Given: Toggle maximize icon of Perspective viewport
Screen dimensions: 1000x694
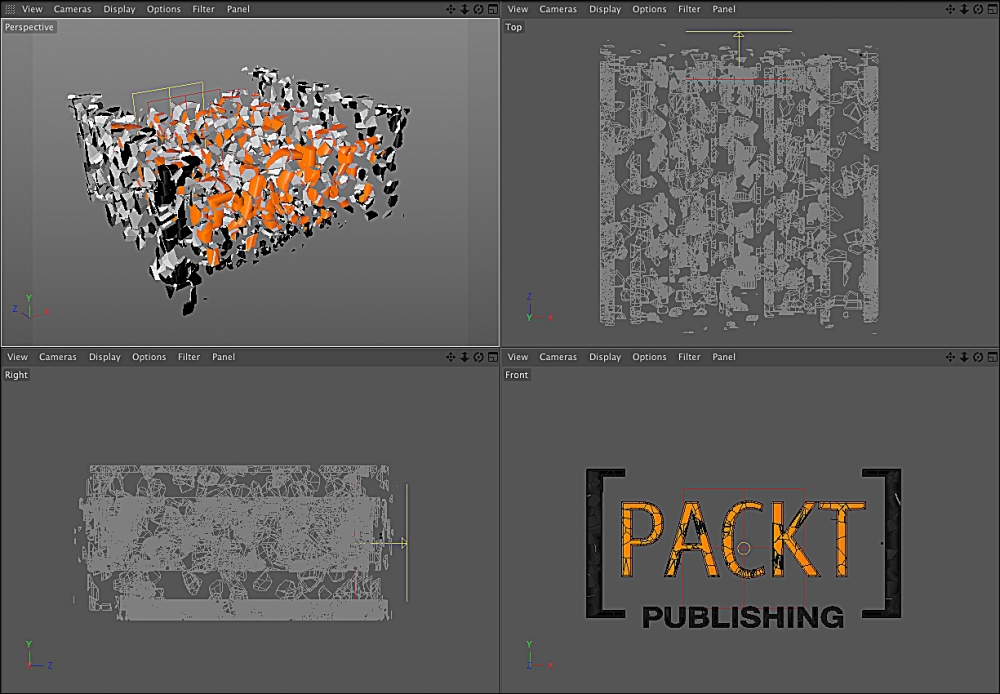Looking at the screenshot, I should click(x=493, y=9).
